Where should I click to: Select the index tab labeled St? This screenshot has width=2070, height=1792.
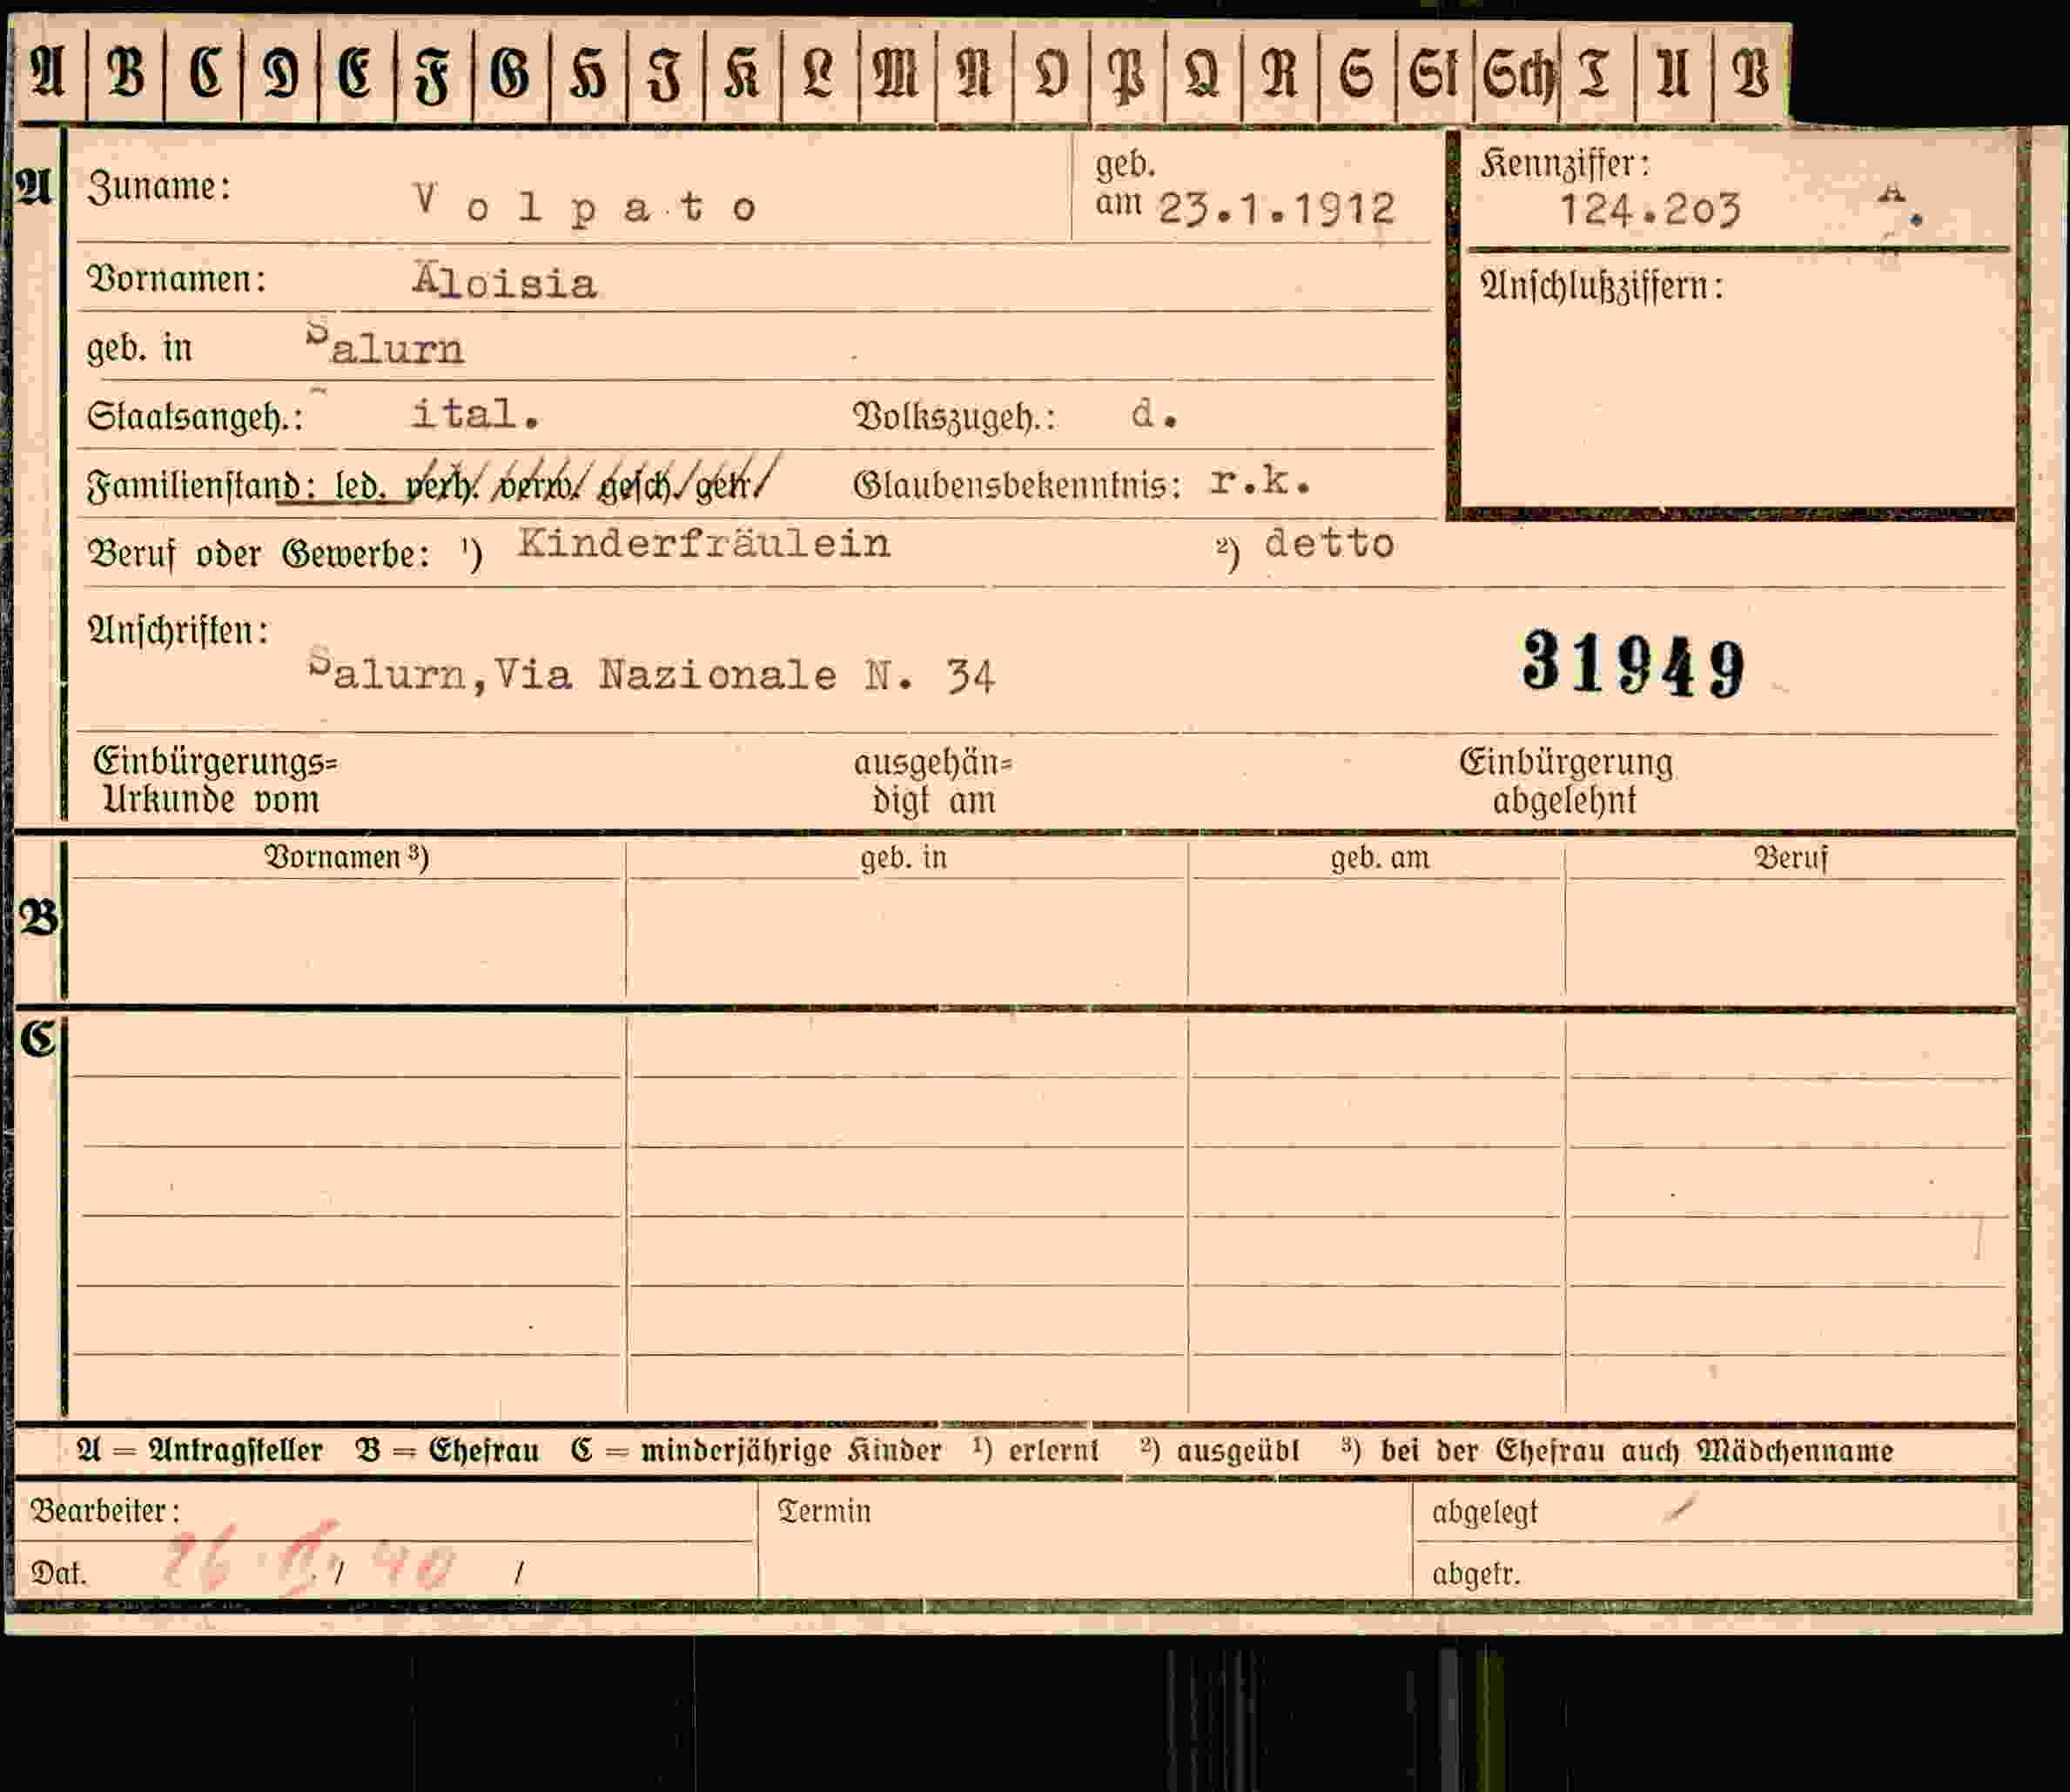point(1433,74)
